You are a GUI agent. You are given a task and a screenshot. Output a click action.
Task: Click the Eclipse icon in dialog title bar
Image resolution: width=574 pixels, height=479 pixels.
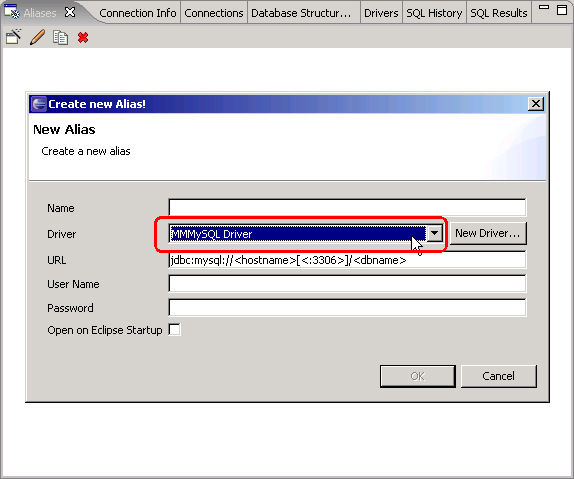point(39,104)
